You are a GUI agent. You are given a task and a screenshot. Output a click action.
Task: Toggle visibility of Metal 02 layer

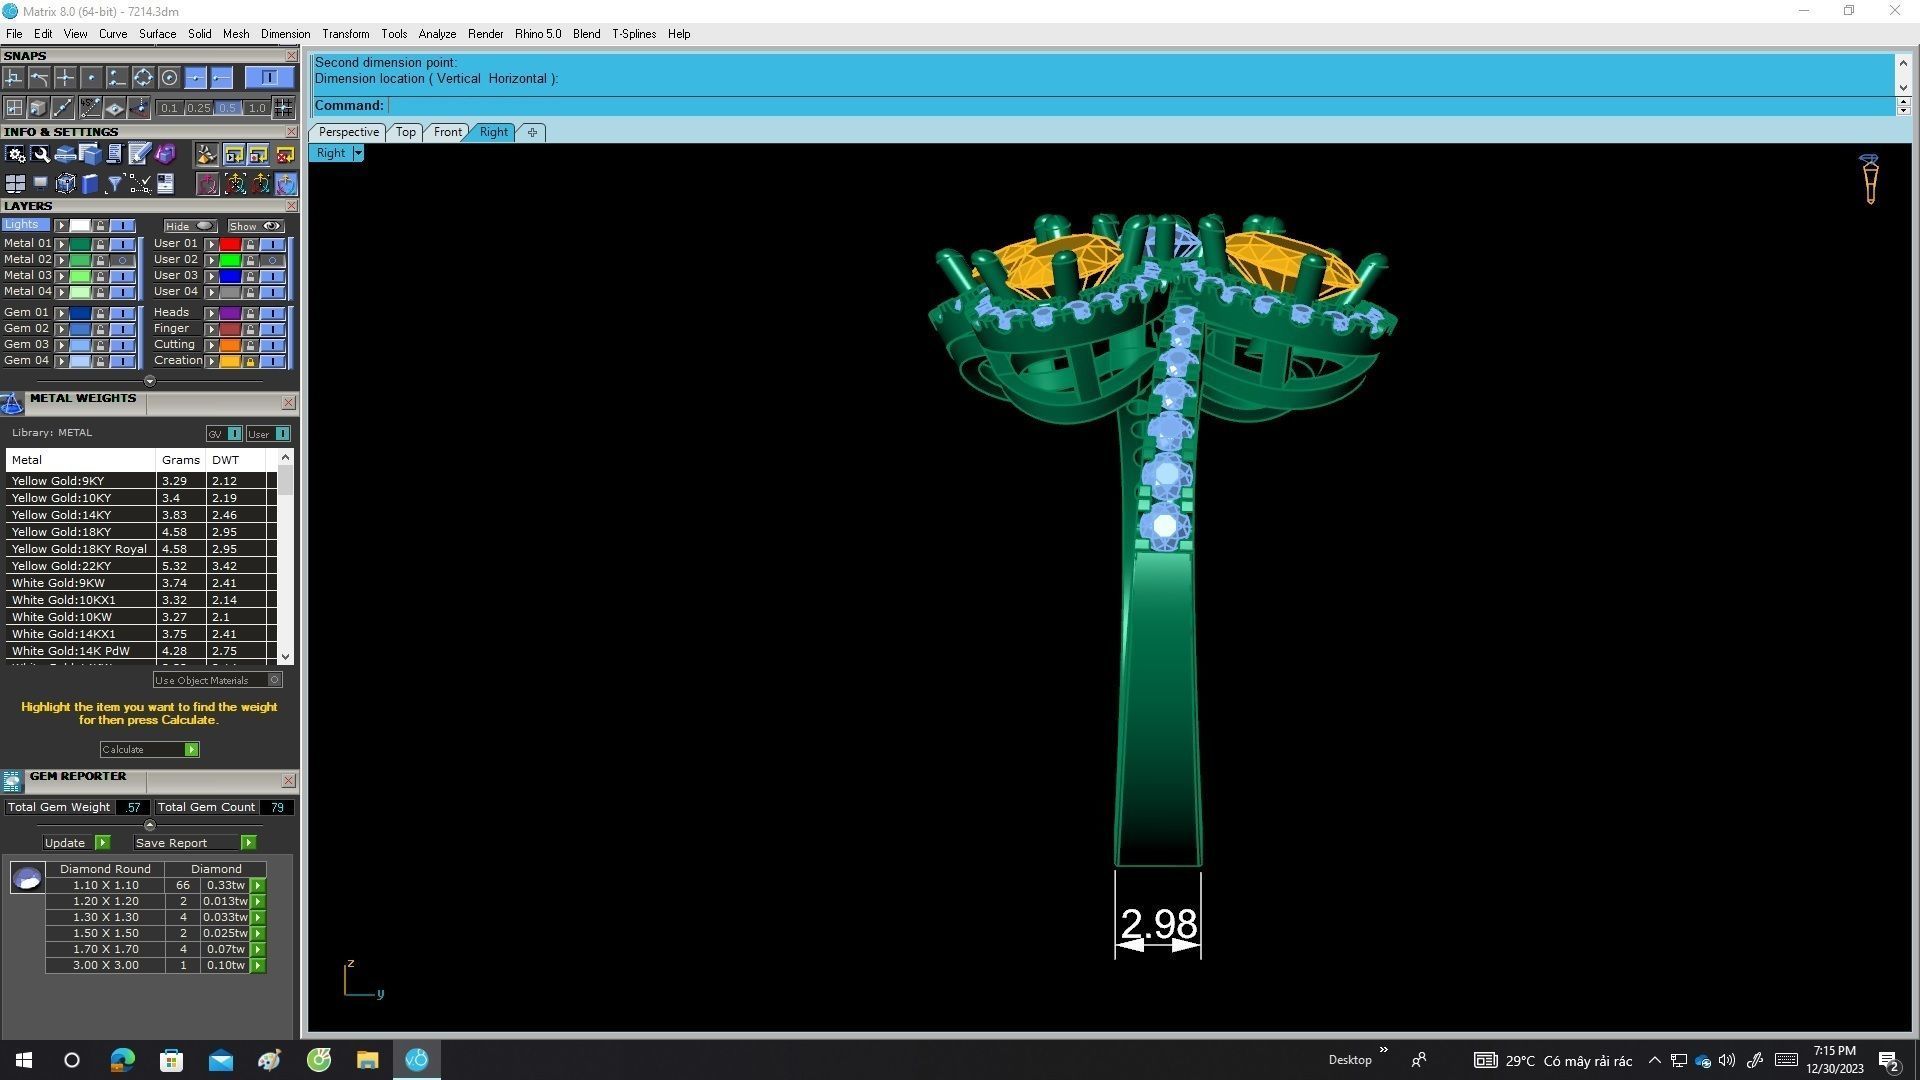[x=123, y=260]
